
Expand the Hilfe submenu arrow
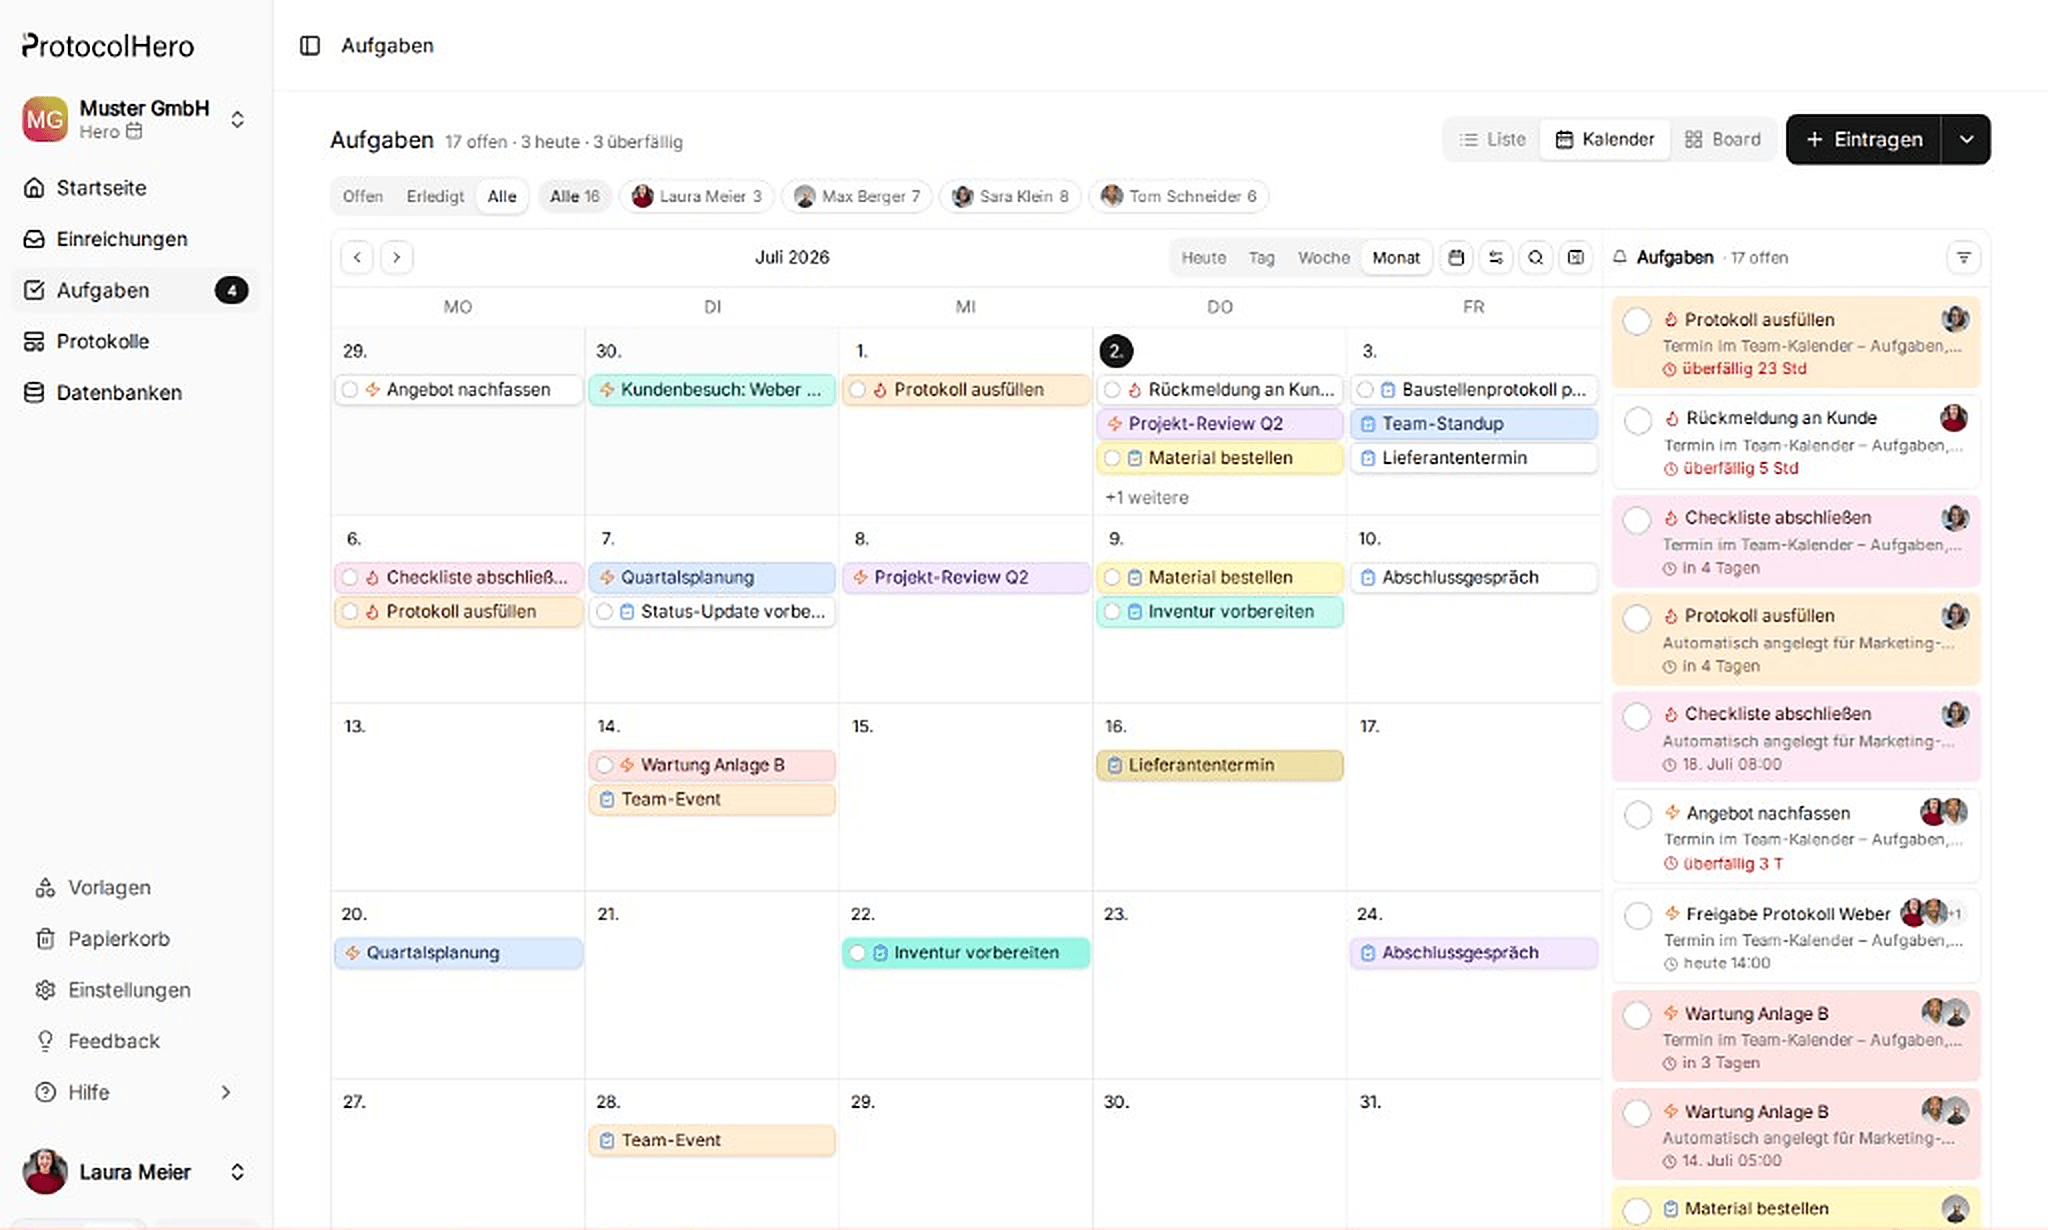click(x=226, y=1092)
